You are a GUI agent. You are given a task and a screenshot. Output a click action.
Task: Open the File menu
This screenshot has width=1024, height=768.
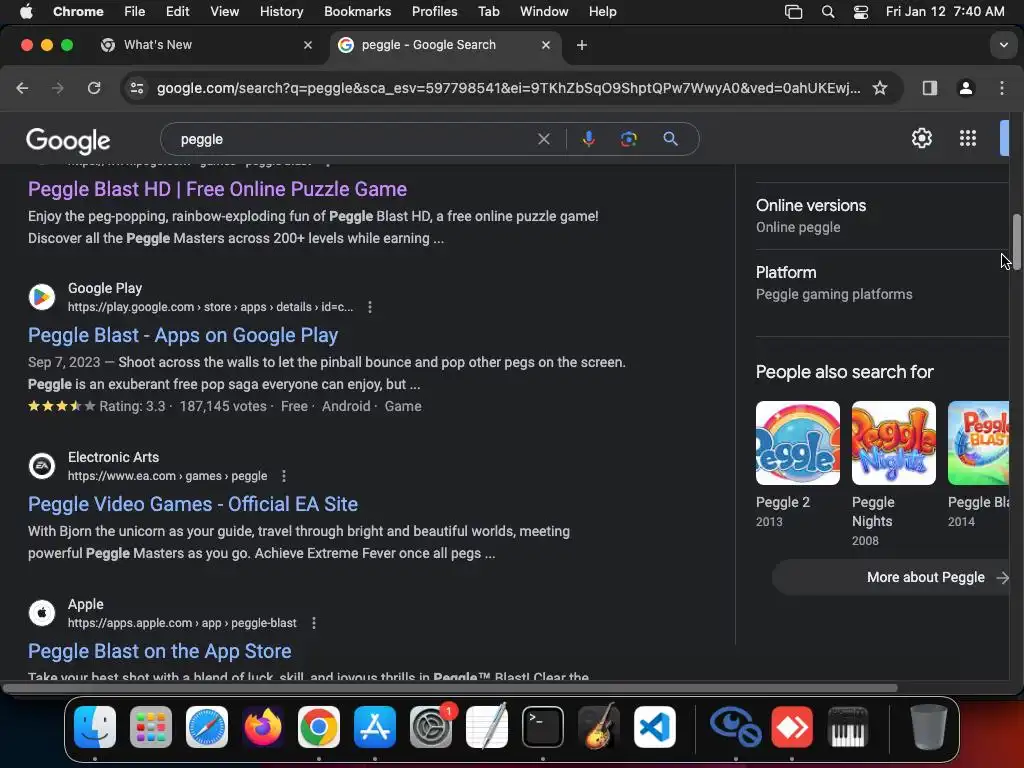click(135, 12)
